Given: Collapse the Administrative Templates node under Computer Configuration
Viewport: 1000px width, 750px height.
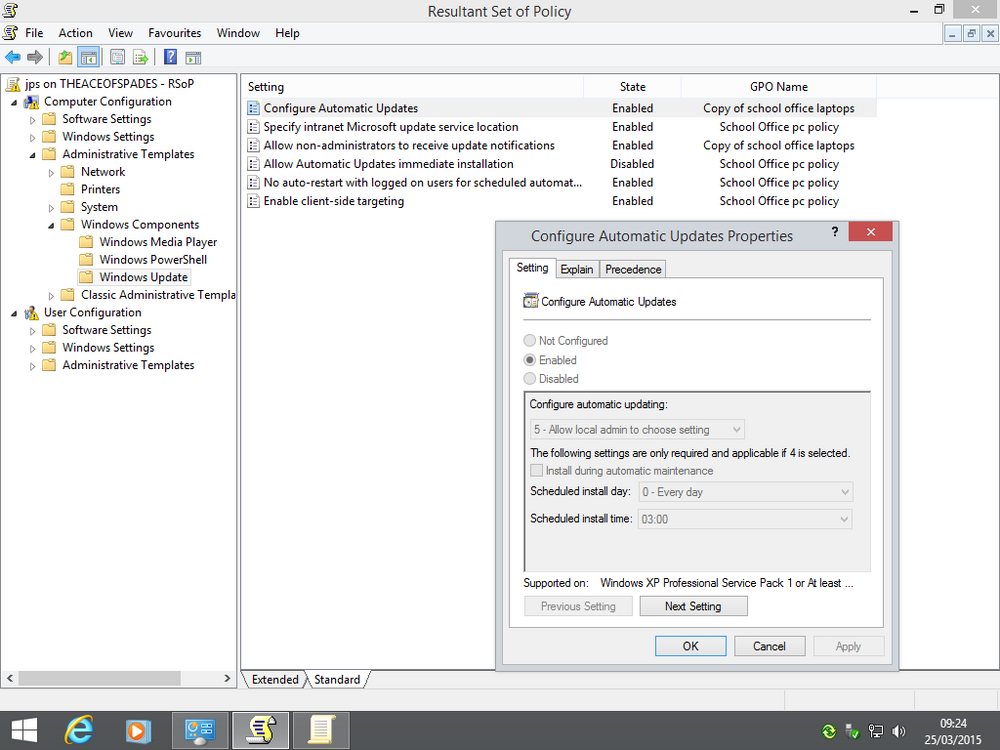Looking at the screenshot, I should pyautogui.click(x=33, y=155).
